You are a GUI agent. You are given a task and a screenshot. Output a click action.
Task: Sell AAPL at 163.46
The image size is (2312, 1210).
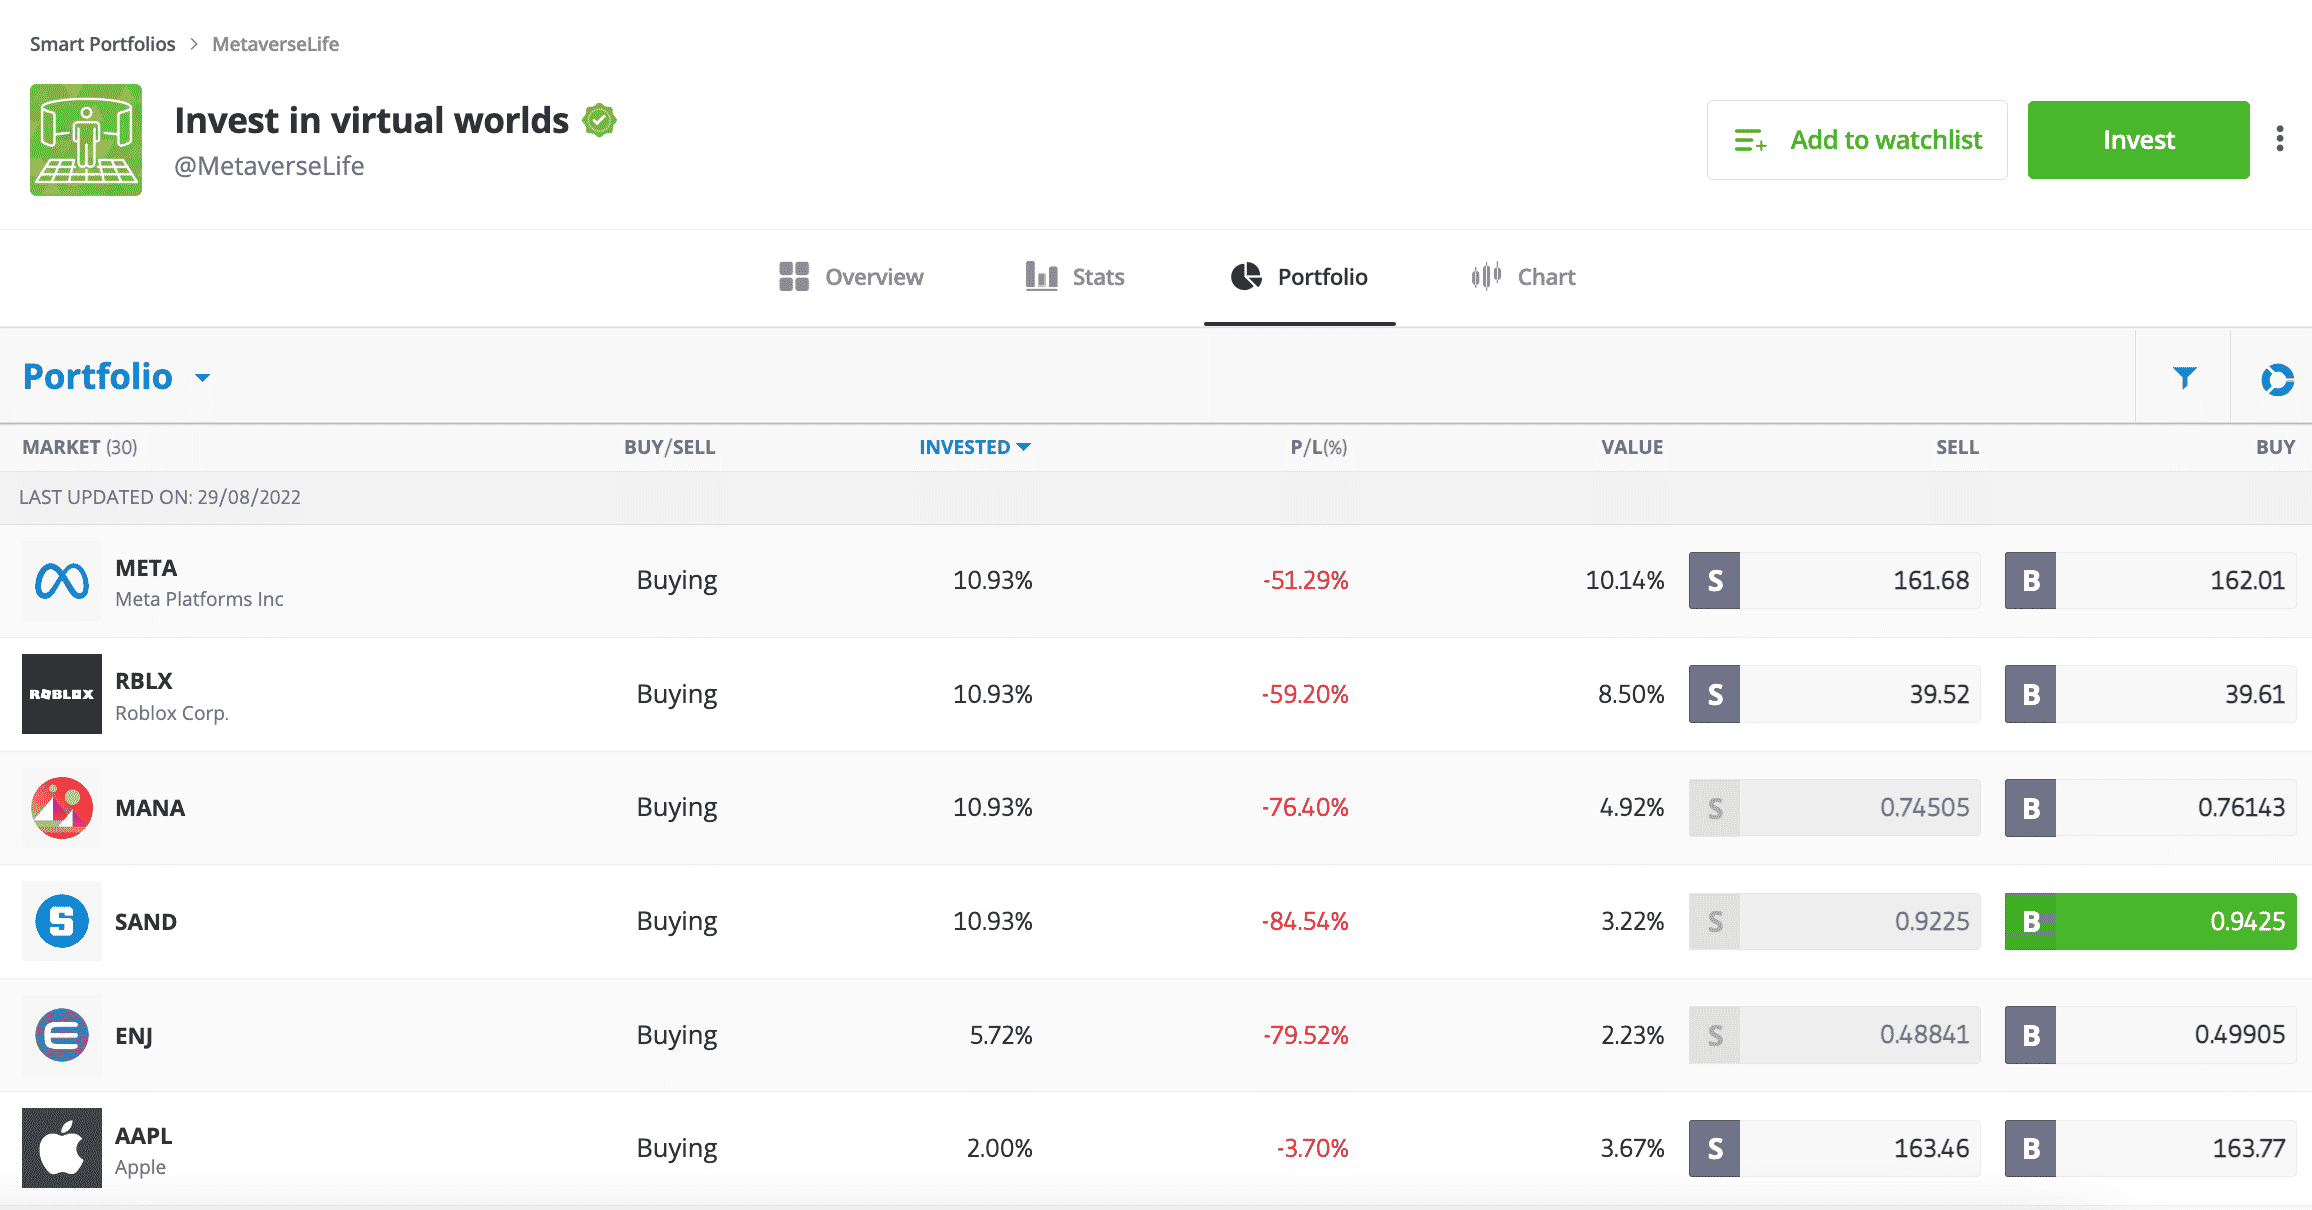[x=1835, y=1148]
